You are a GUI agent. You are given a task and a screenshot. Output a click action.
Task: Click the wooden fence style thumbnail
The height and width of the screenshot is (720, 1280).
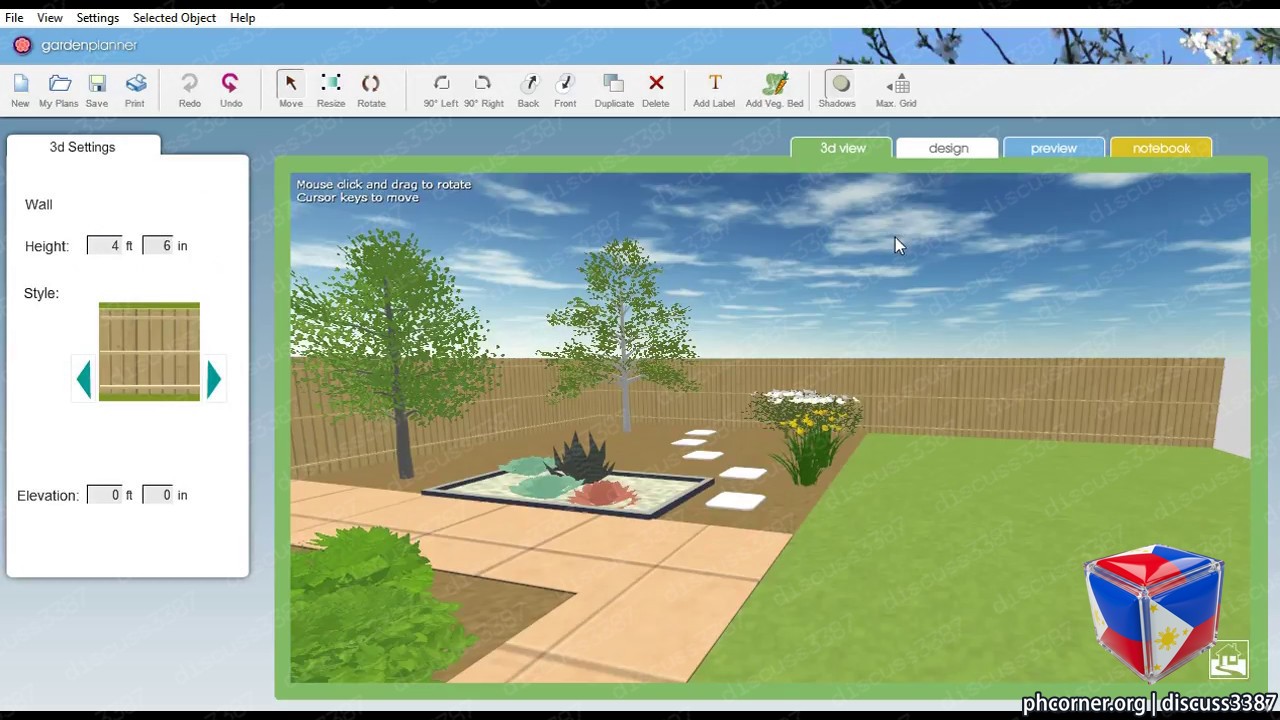(x=149, y=351)
